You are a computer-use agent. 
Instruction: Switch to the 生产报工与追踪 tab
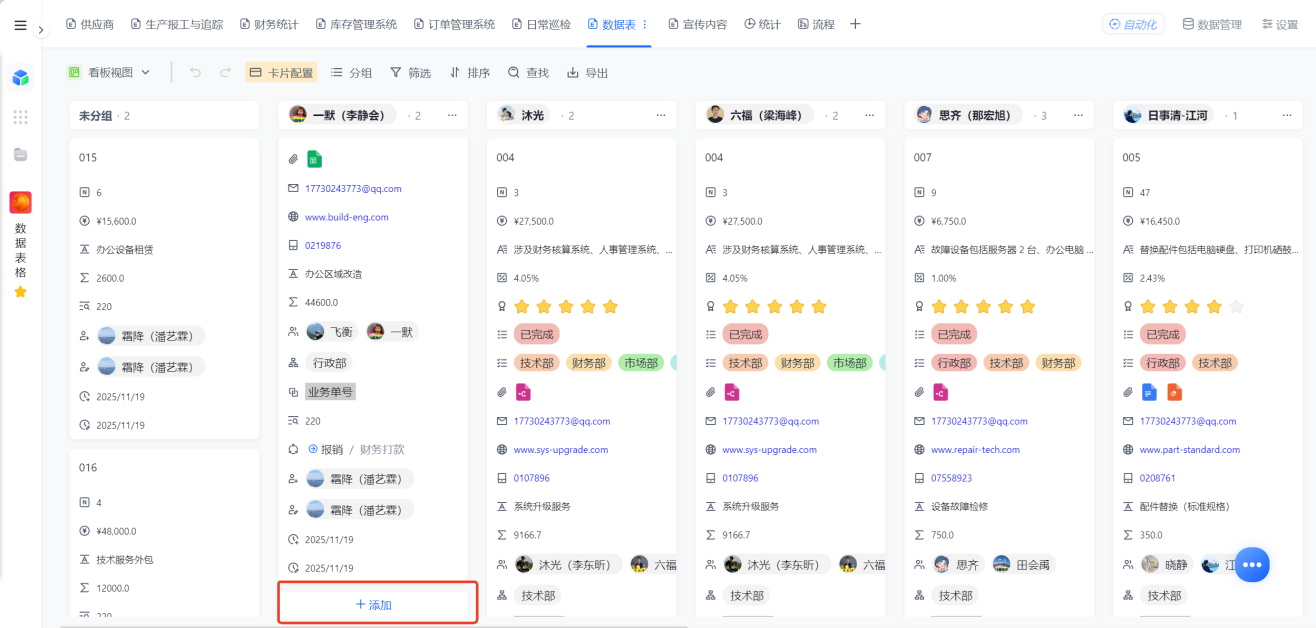point(176,24)
